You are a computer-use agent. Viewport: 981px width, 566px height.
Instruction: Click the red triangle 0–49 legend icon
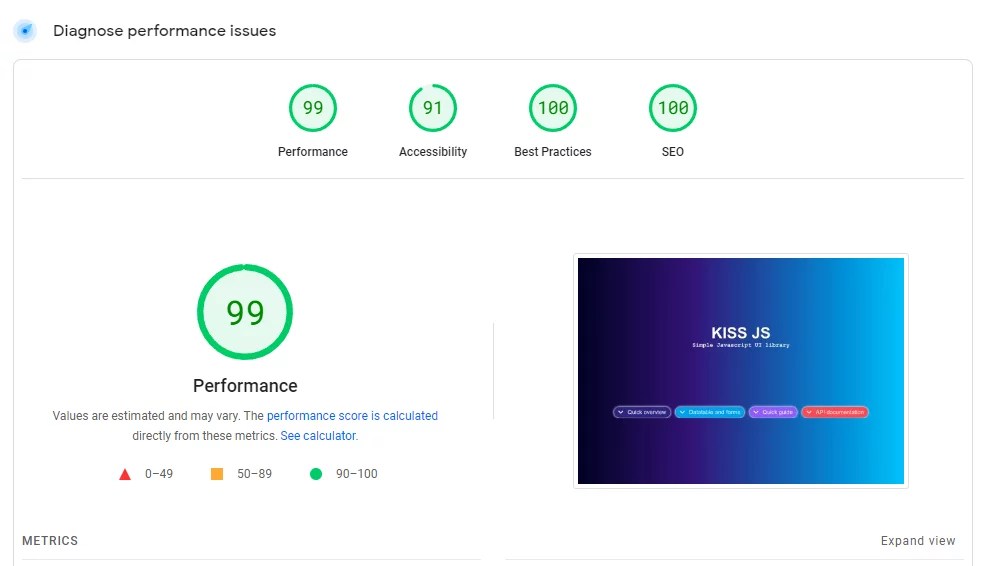tap(125, 474)
